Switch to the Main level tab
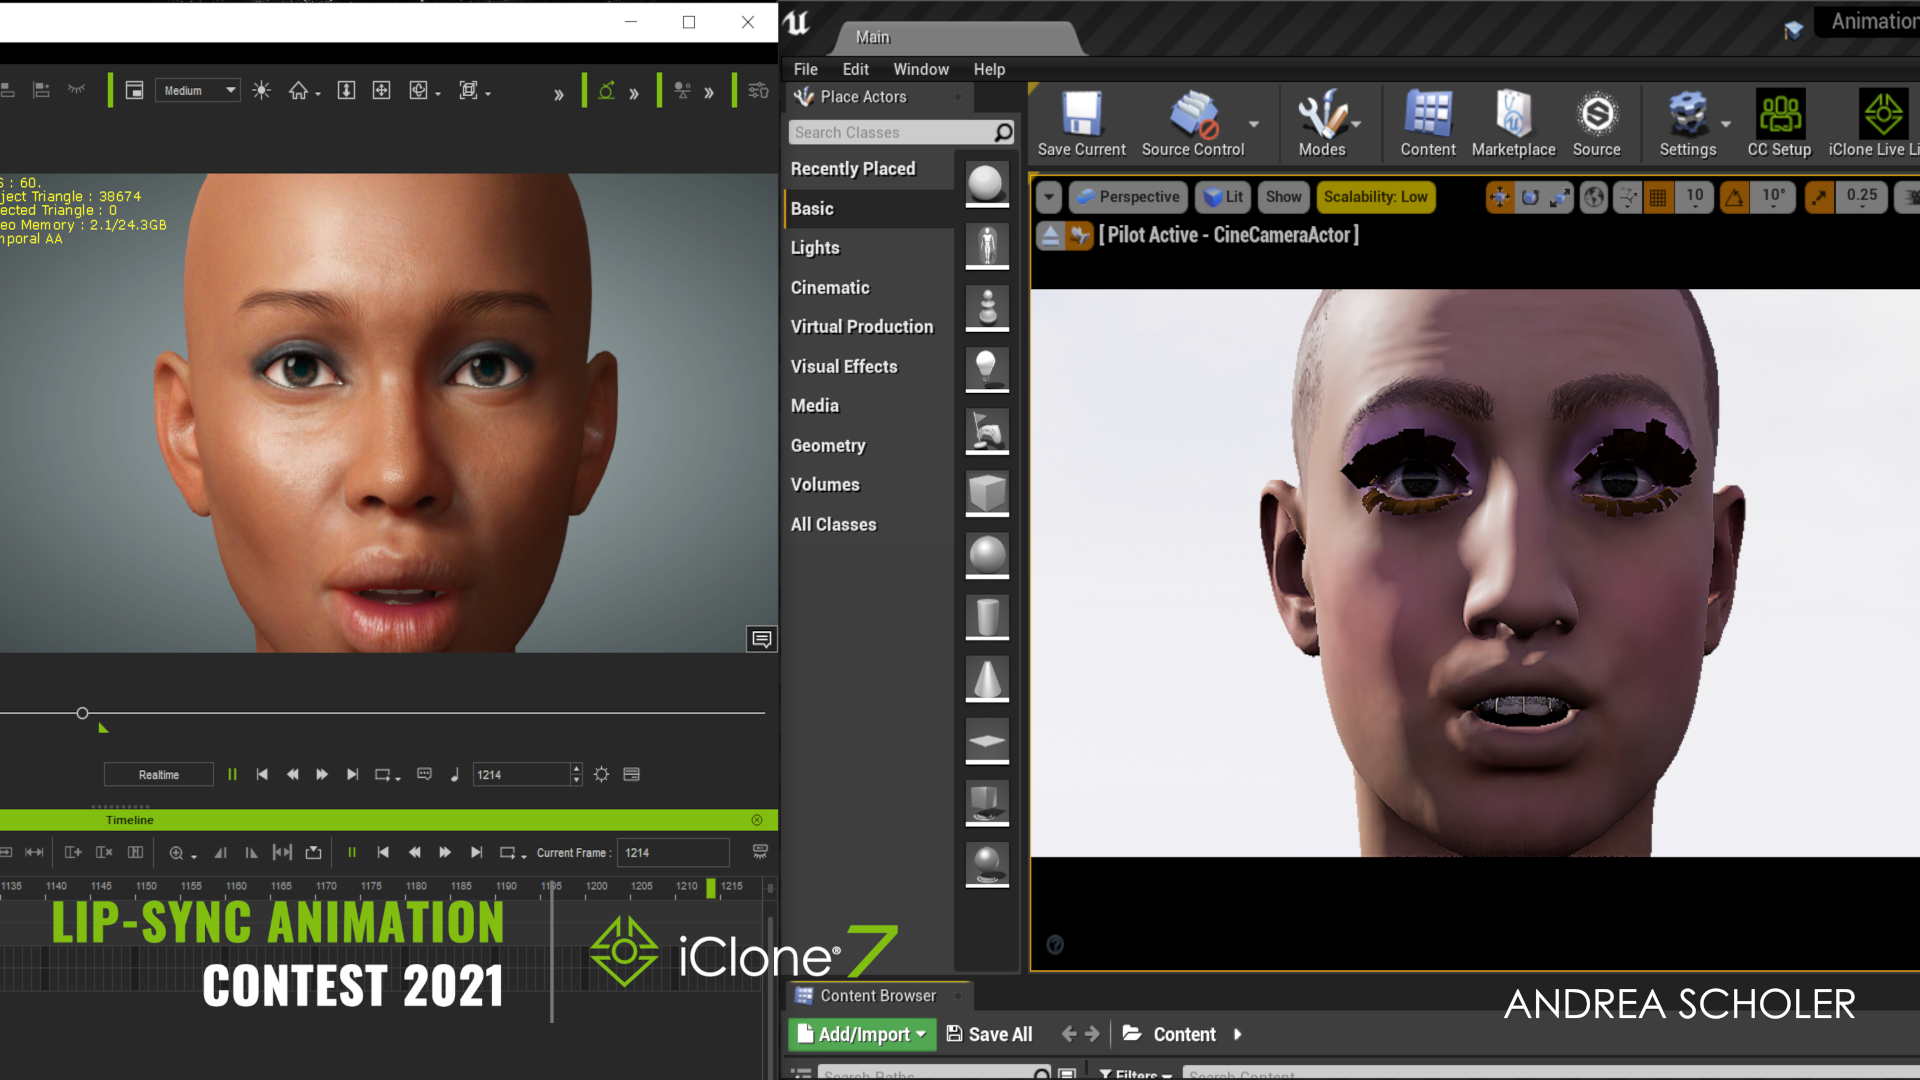 [x=873, y=37]
